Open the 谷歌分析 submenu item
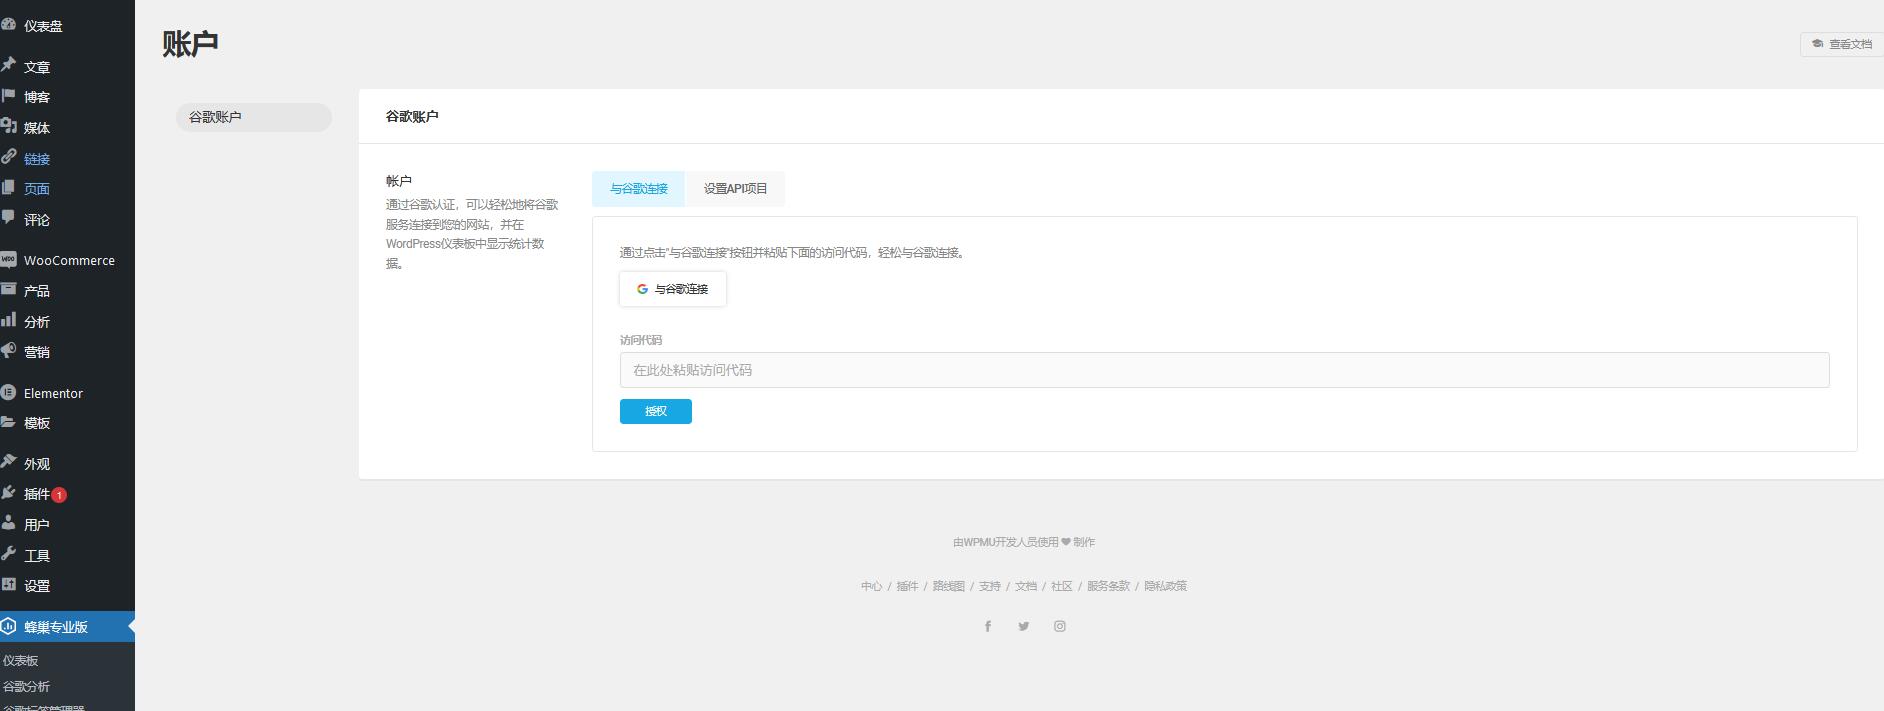This screenshot has height=711, width=1884. 26,686
